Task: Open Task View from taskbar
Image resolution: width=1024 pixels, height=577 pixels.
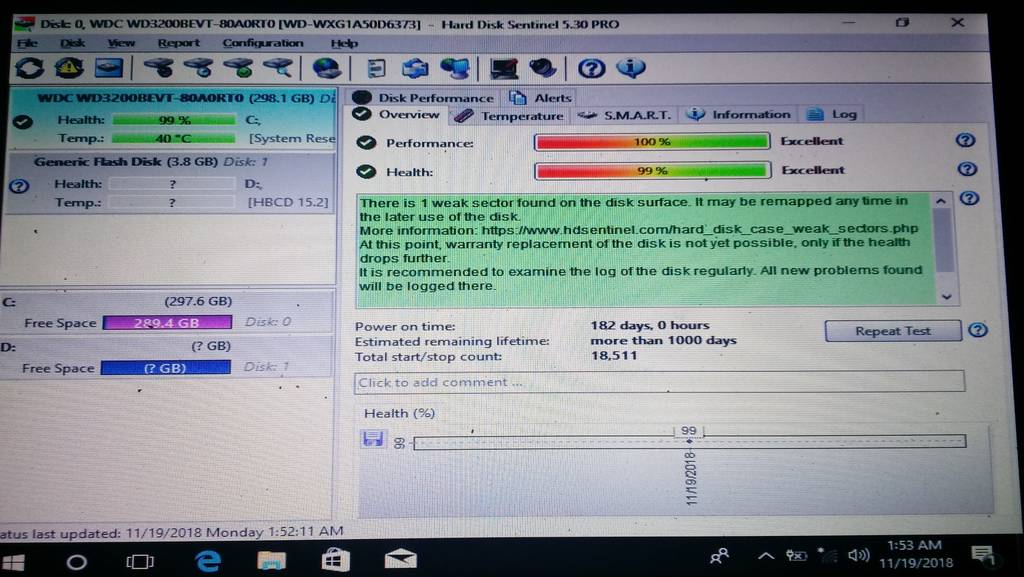Action: [x=140, y=561]
